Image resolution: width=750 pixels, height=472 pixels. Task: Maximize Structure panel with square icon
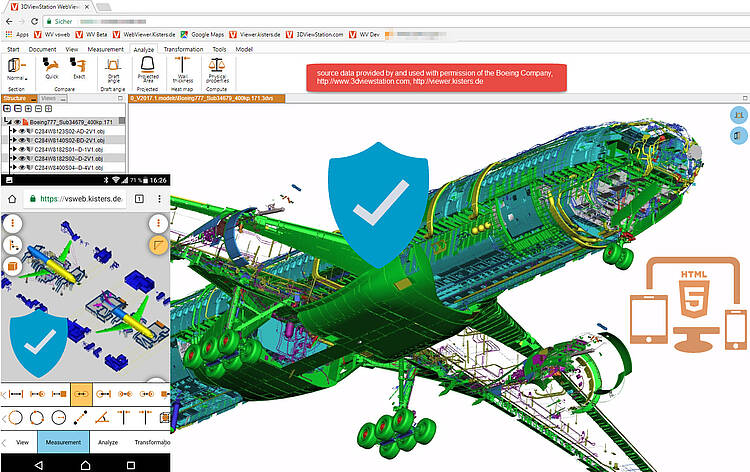pos(120,98)
